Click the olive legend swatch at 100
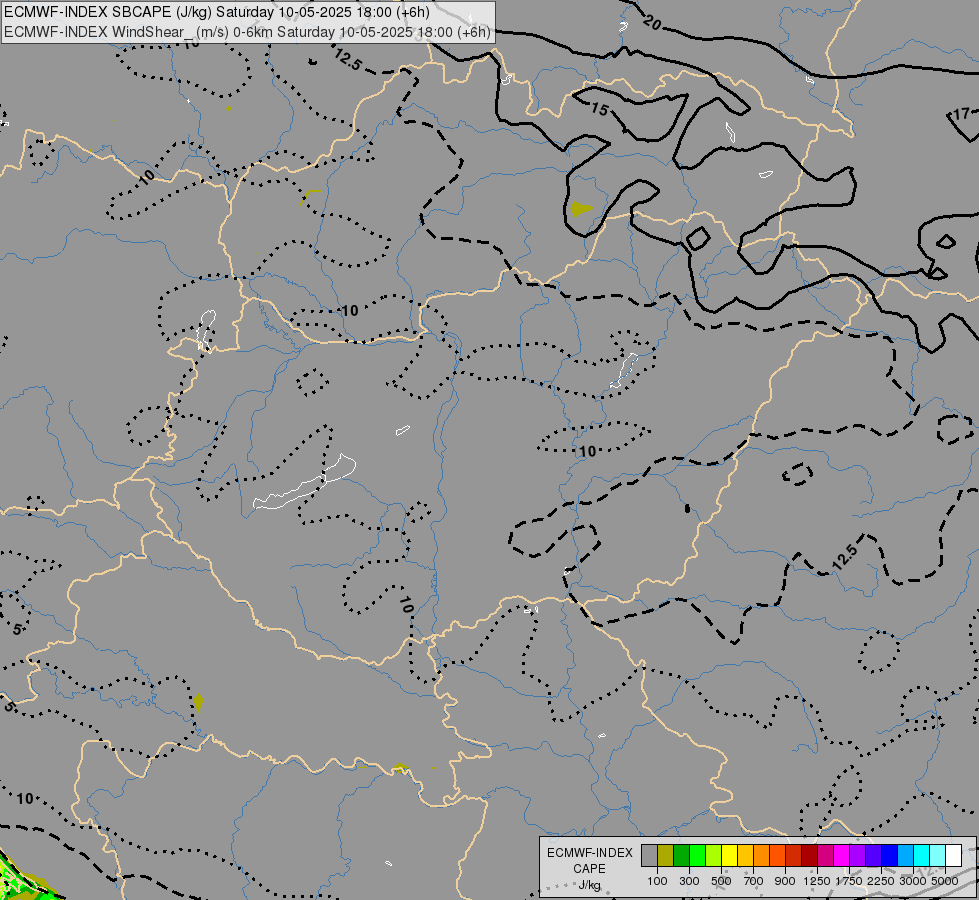 tap(666, 855)
